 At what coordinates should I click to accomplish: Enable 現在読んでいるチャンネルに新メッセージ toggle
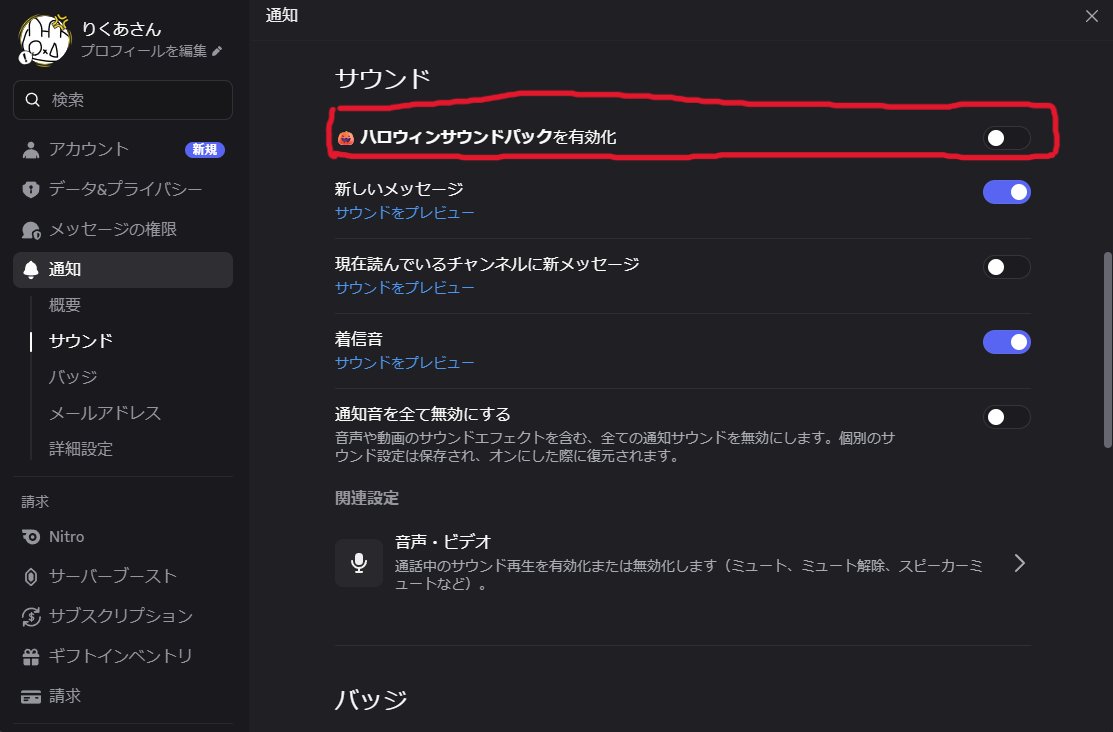(x=1006, y=267)
